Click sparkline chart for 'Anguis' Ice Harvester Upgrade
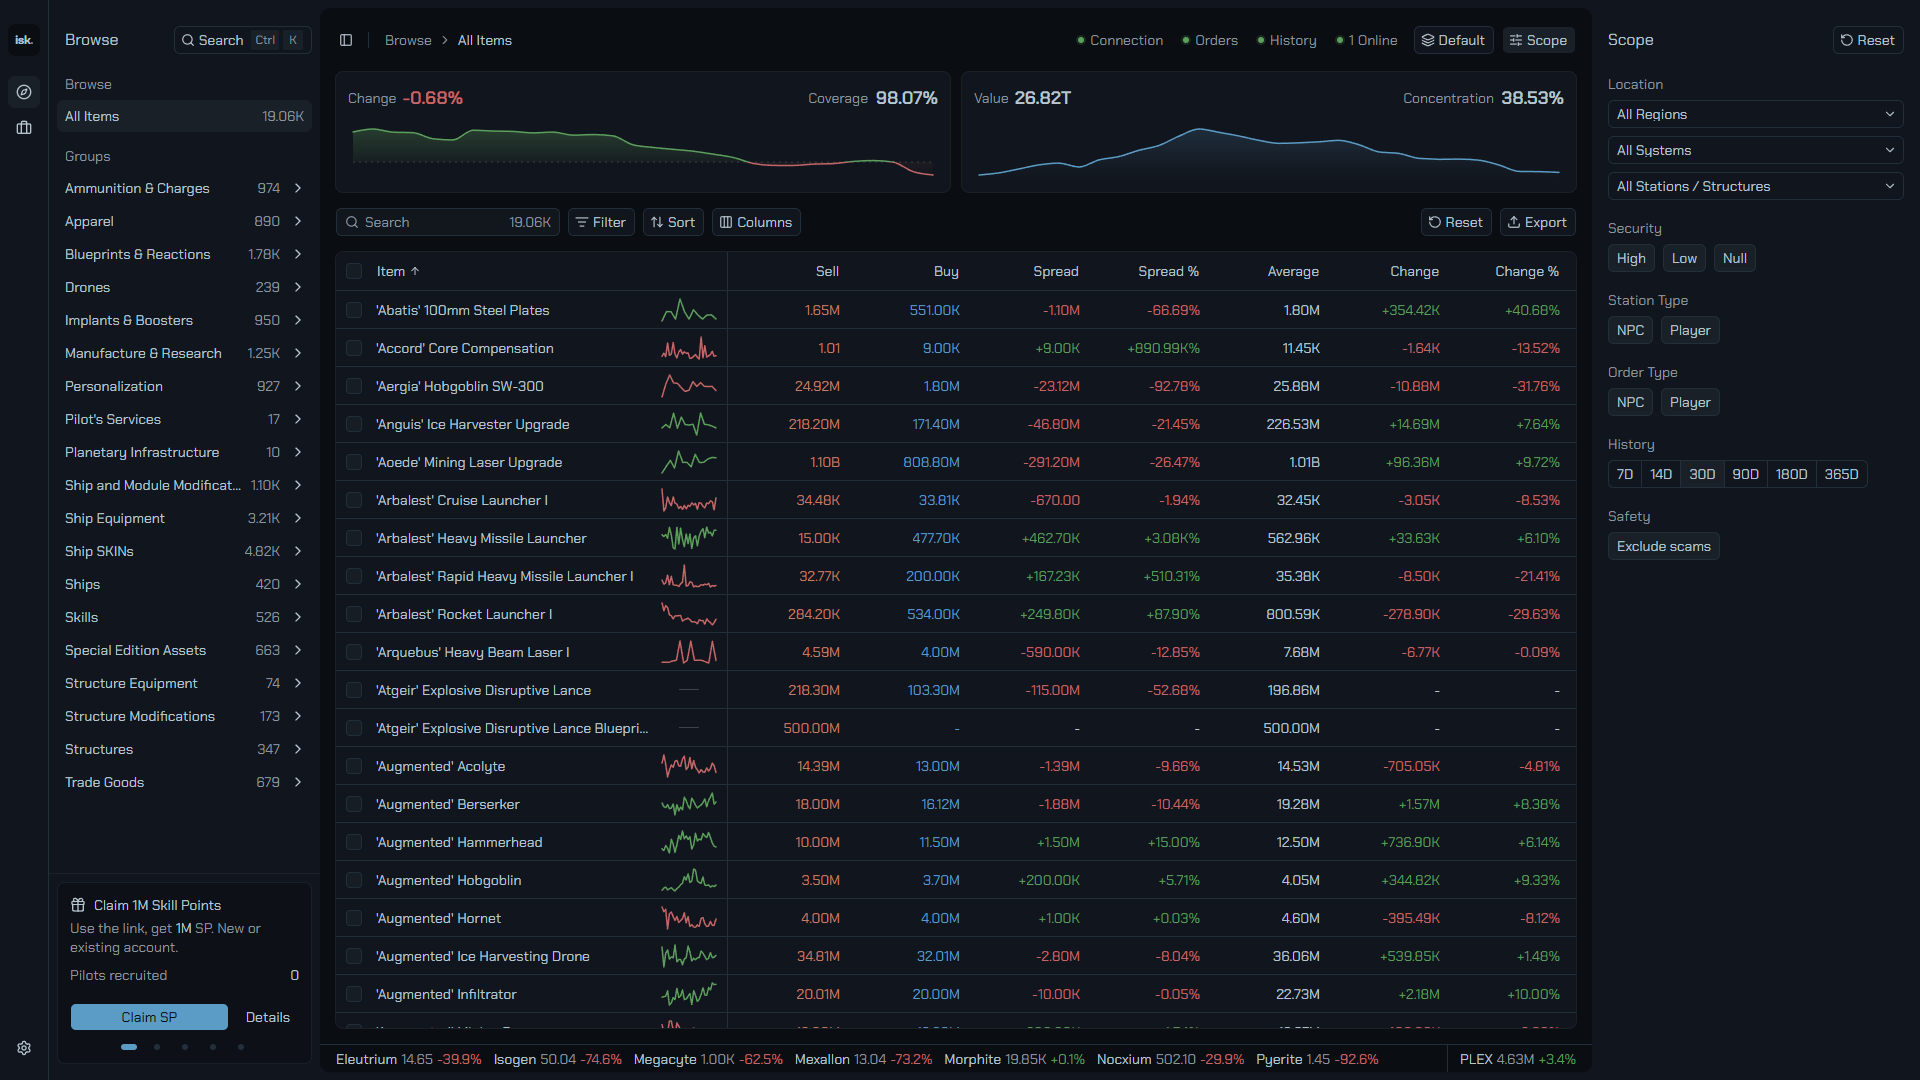This screenshot has width=1920, height=1080. point(689,424)
